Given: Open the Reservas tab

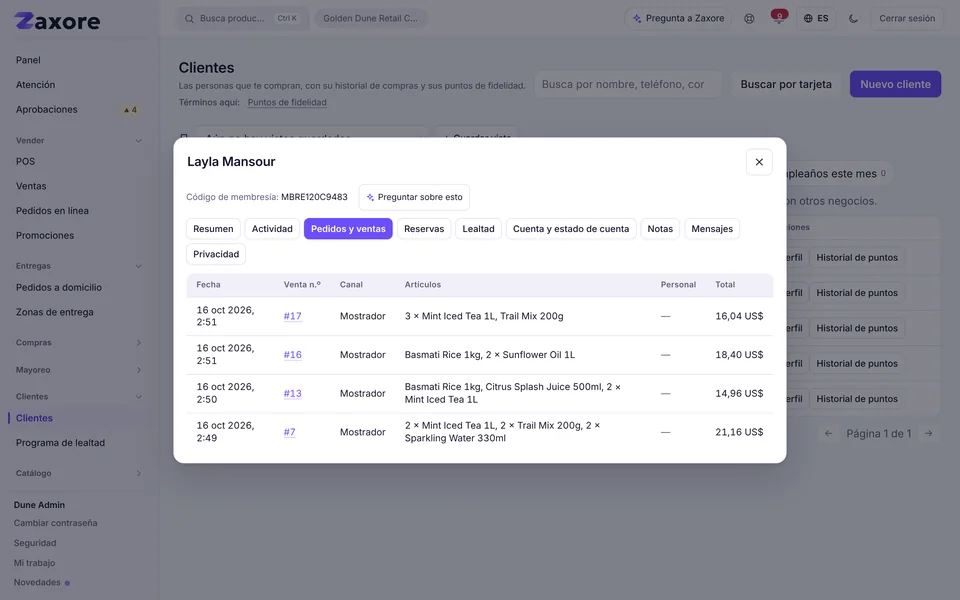Looking at the screenshot, I should tap(424, 229).
